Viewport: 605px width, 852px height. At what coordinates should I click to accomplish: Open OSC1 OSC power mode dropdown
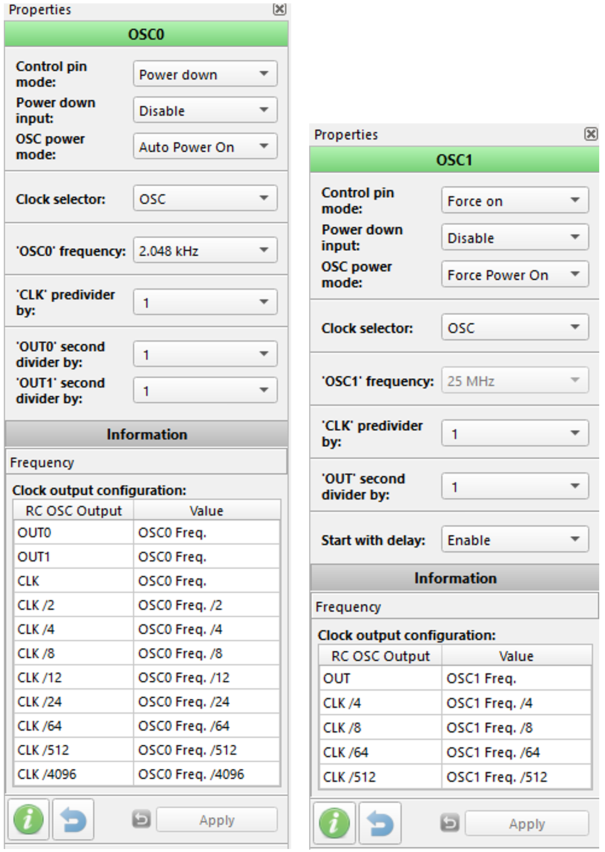(x=514, y=274)
